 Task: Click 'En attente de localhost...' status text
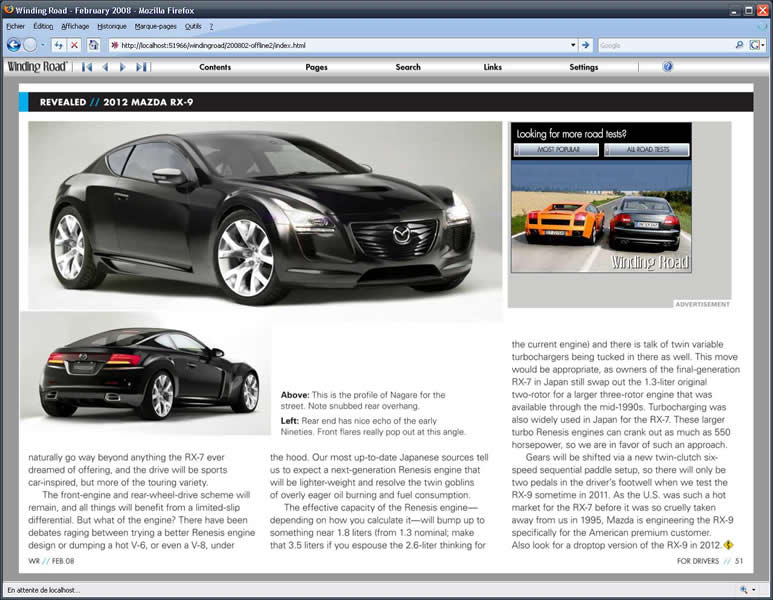click(43, 590)
